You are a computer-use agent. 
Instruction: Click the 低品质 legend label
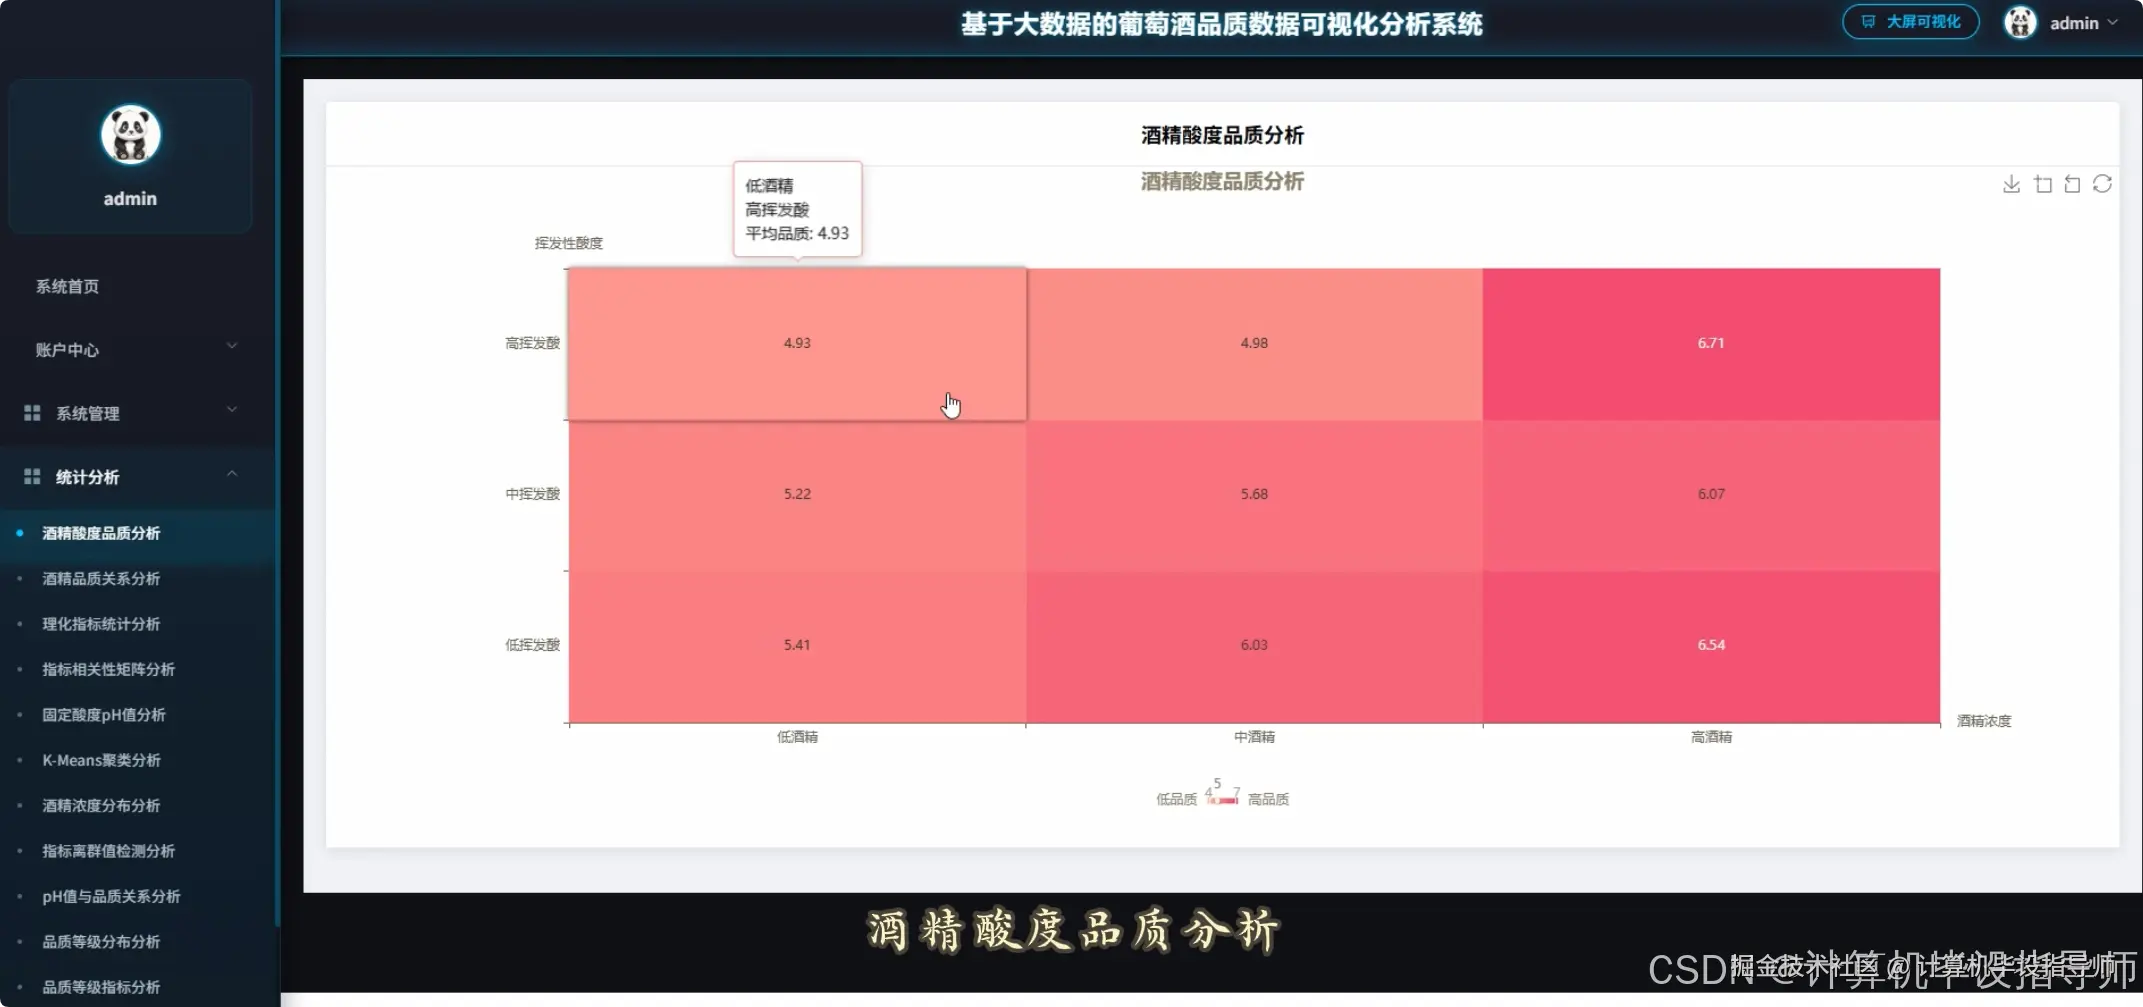[1176, 799]
